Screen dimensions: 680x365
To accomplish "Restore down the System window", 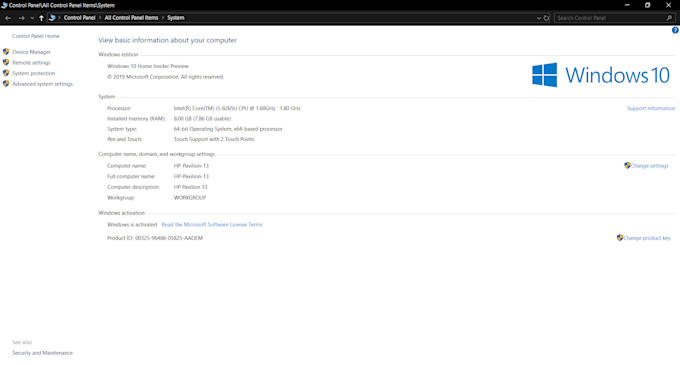I will [647, 5].
